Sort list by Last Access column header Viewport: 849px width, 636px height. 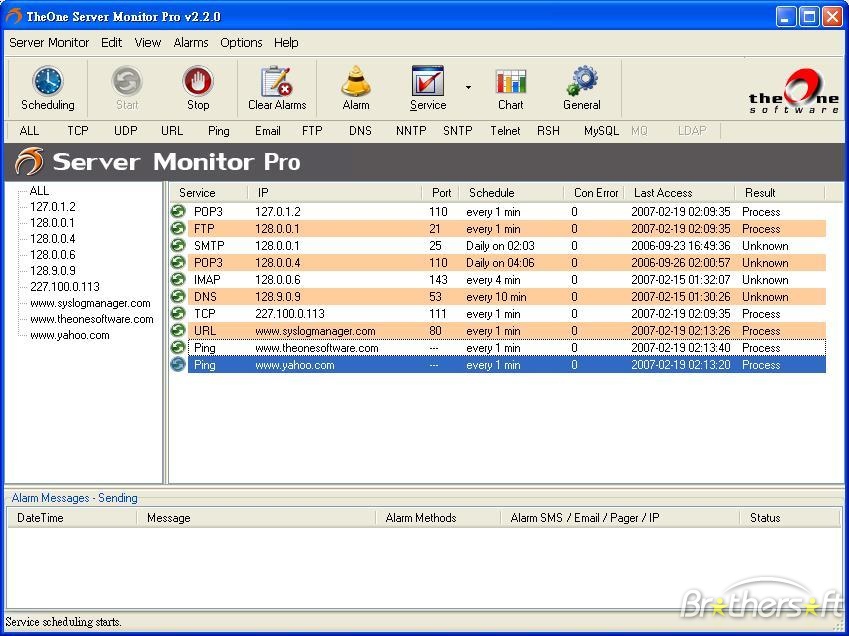coord(679,193)
